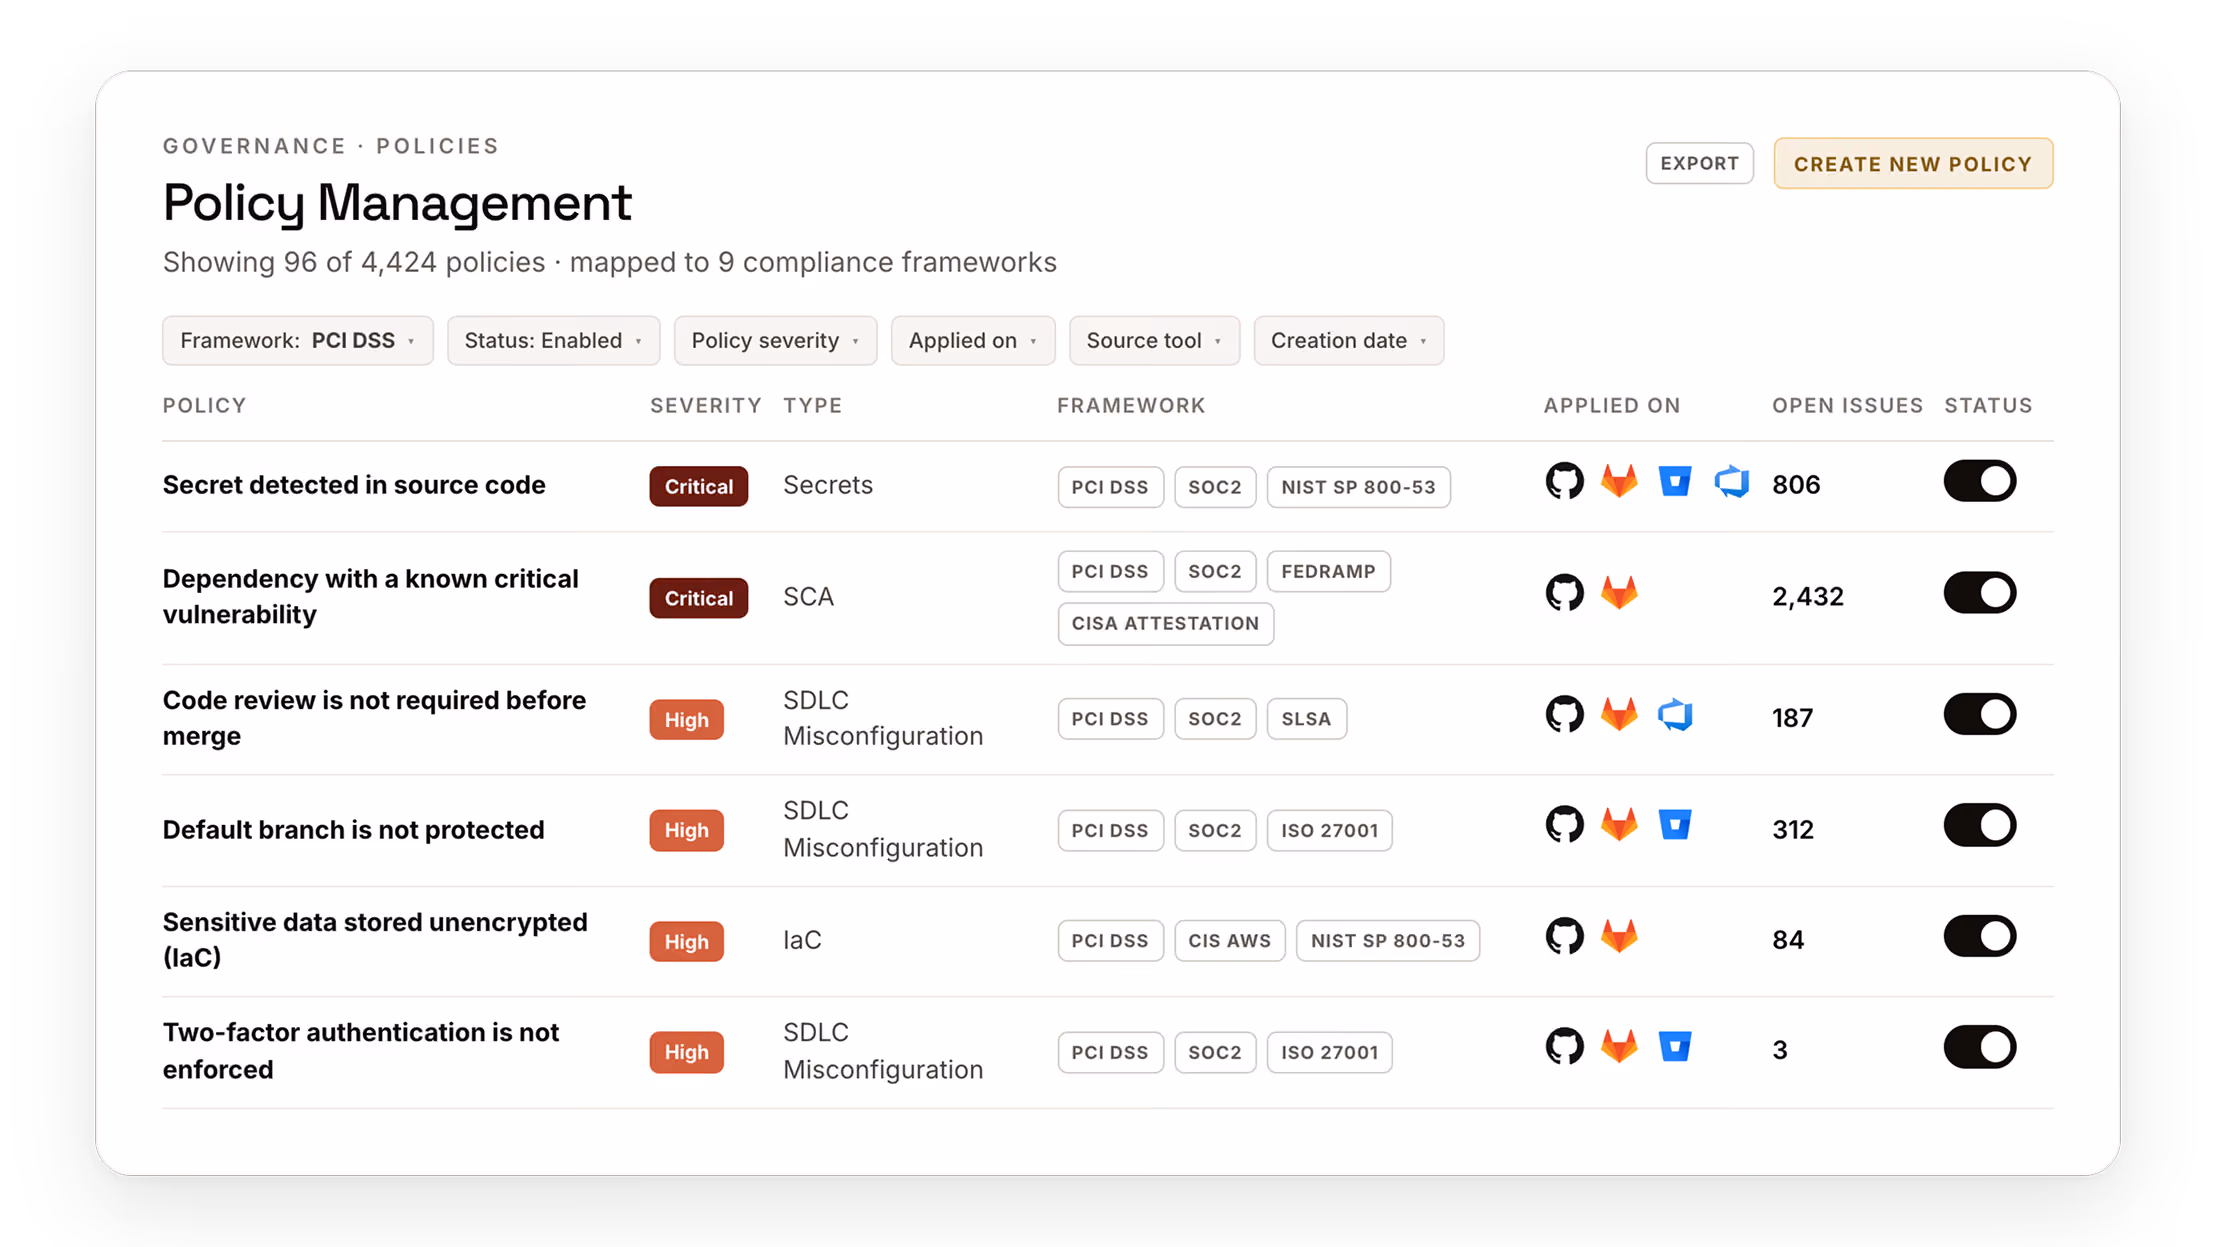Switch off Sensitive data stored unencrypted policy
Image resolution: width=2216 pixels, height=1247 pixels.
point(1979,937)
